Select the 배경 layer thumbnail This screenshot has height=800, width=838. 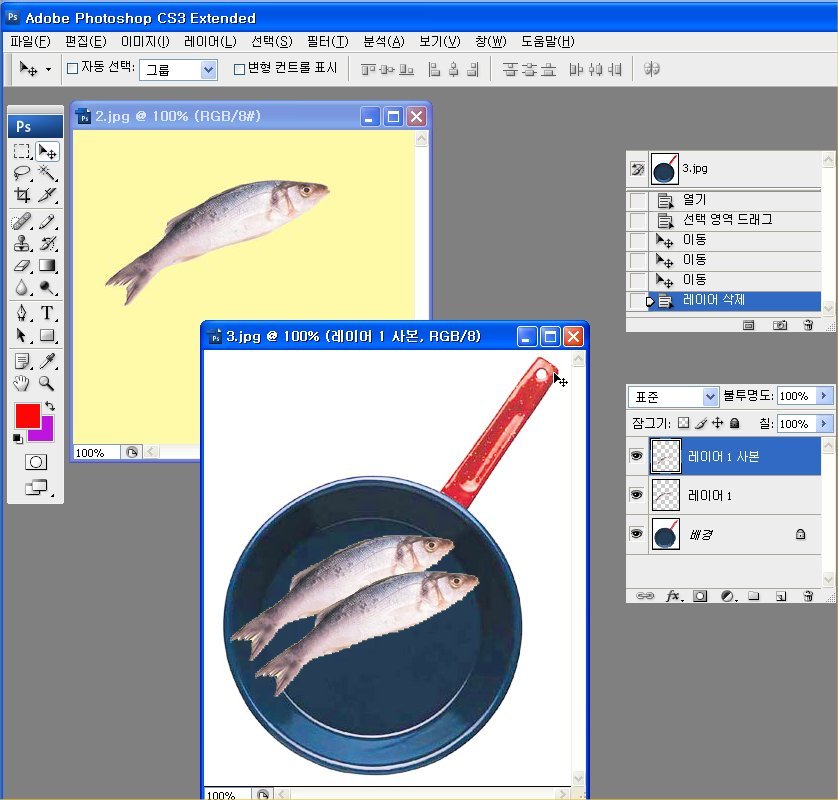pos(665,535)
